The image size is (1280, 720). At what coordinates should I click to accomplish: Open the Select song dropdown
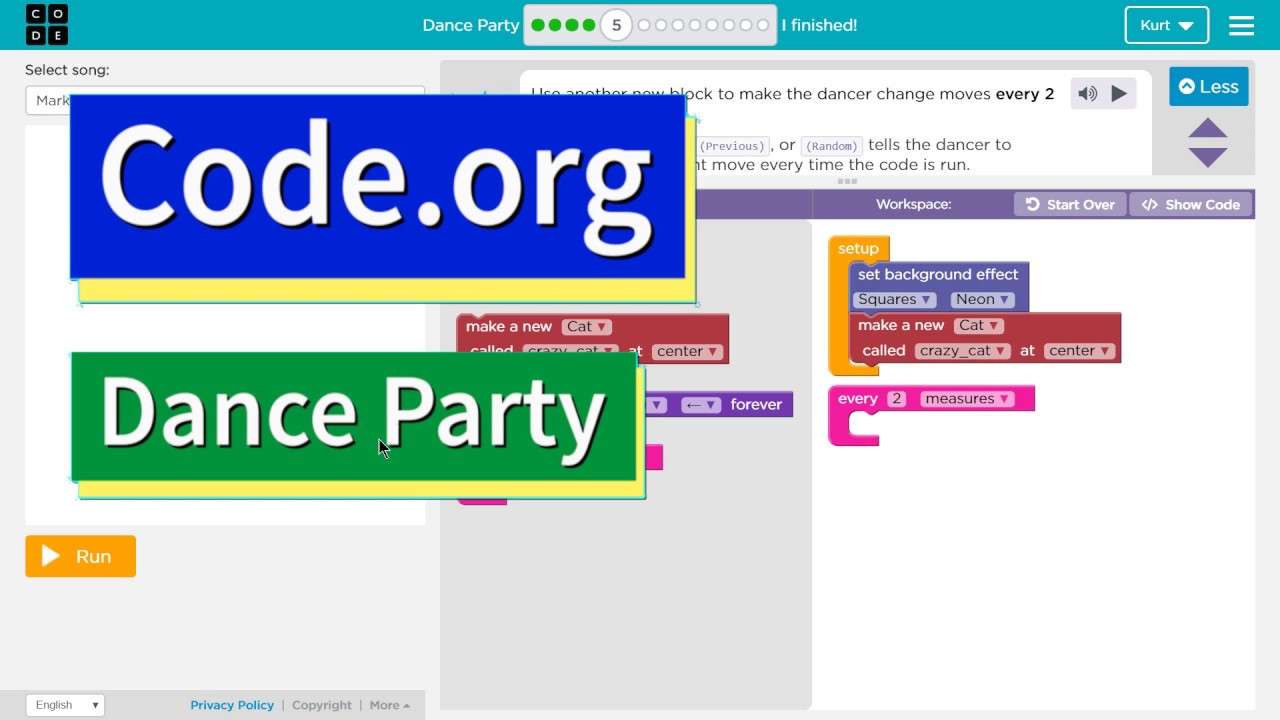tap(225, 100)
